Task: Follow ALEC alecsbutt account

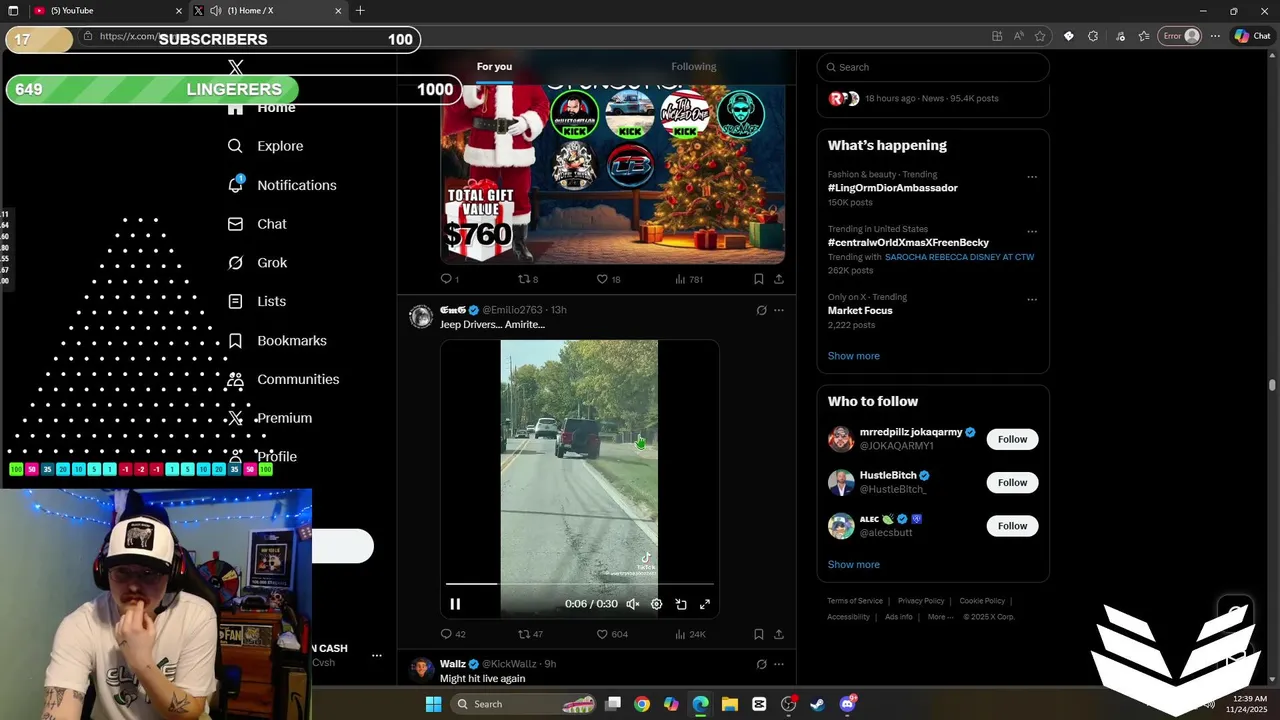Action: (x=1012, y=526)
